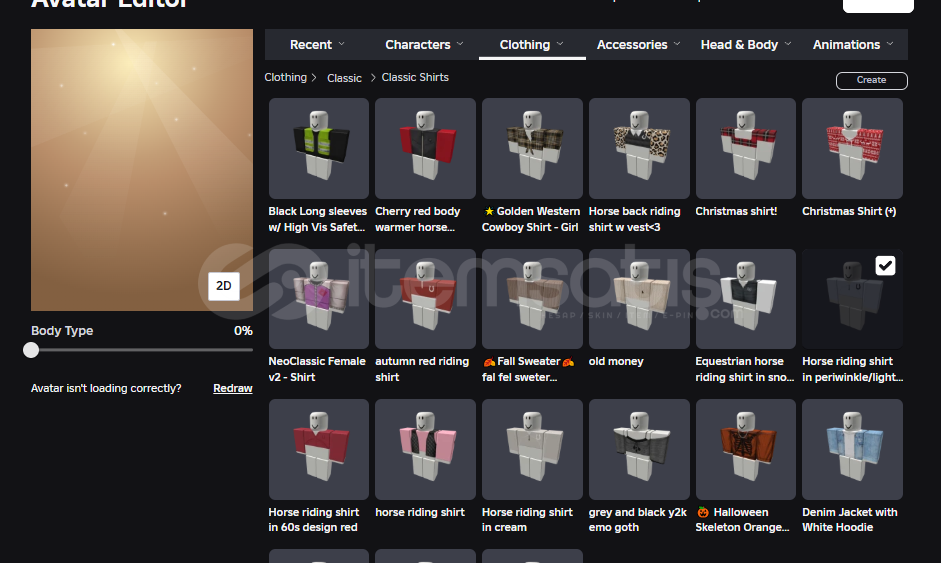Expand the Accessories dropdown chevron

pos(677,44)
